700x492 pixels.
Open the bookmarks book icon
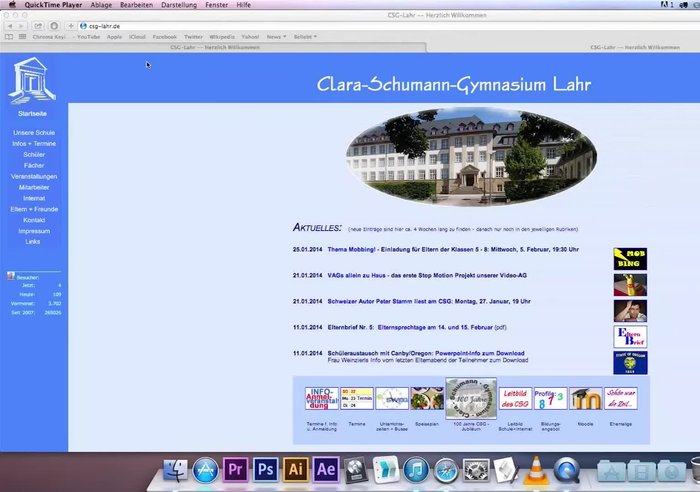pyautogui.click(x=9, y=36)
